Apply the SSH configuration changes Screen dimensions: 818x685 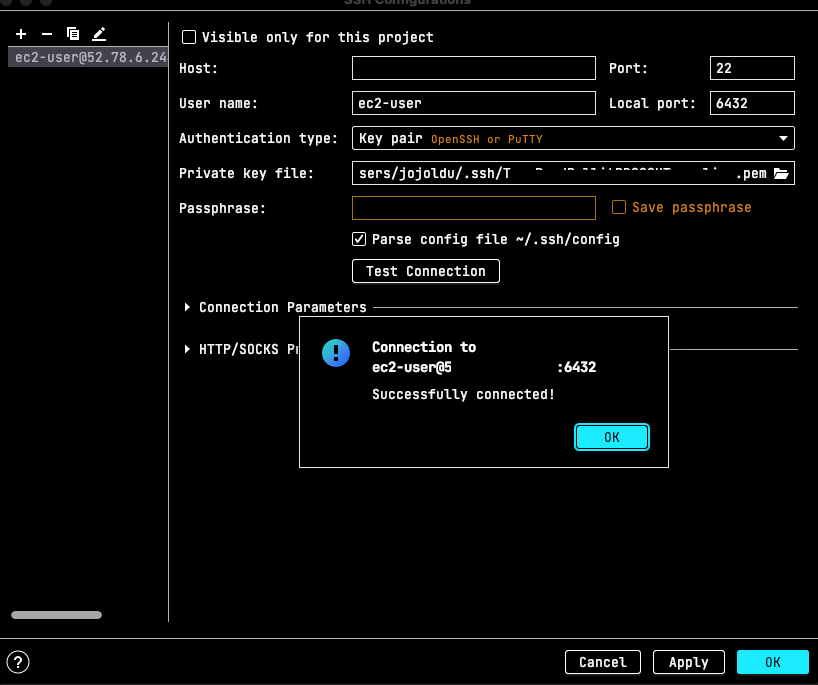pyautogui.click(x=688, y=661)
